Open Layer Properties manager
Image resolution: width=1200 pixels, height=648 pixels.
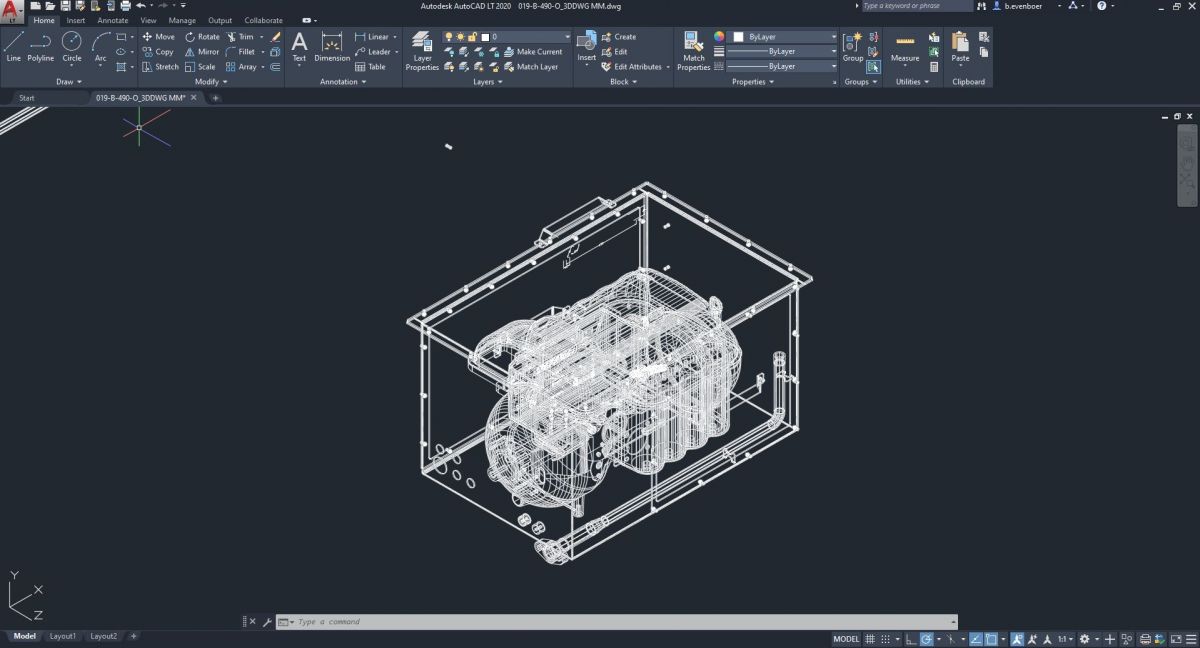422,50
